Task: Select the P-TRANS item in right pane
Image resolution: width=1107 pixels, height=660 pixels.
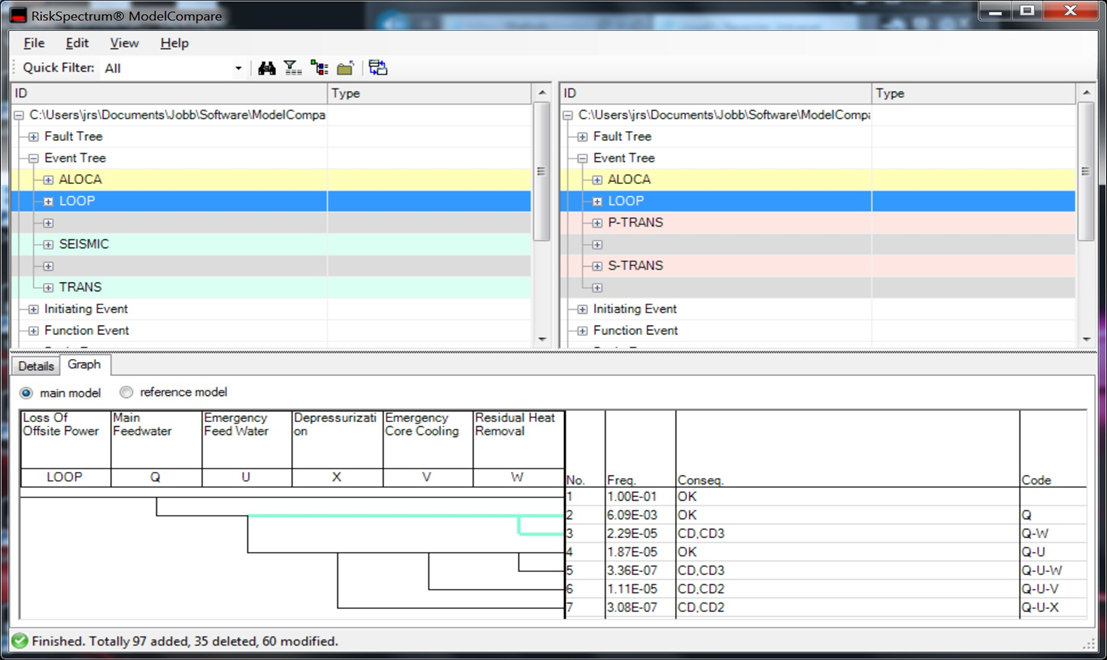Action: 635,223
